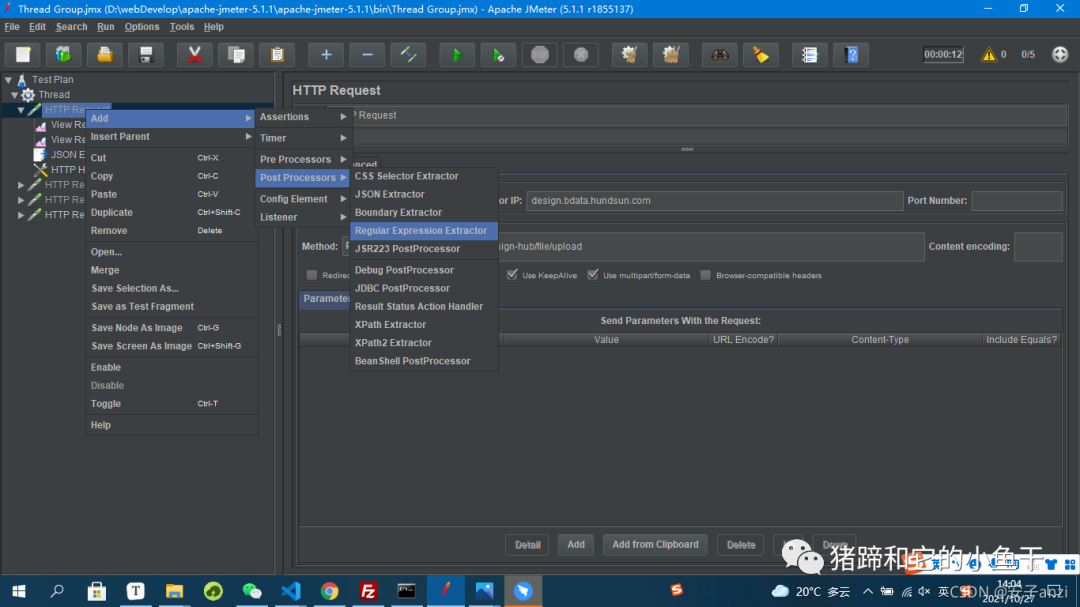The height and width of the screenshot is (607, 1080).
Task: Save the test plan via toolbar
Action: click(x=145, y=54)
